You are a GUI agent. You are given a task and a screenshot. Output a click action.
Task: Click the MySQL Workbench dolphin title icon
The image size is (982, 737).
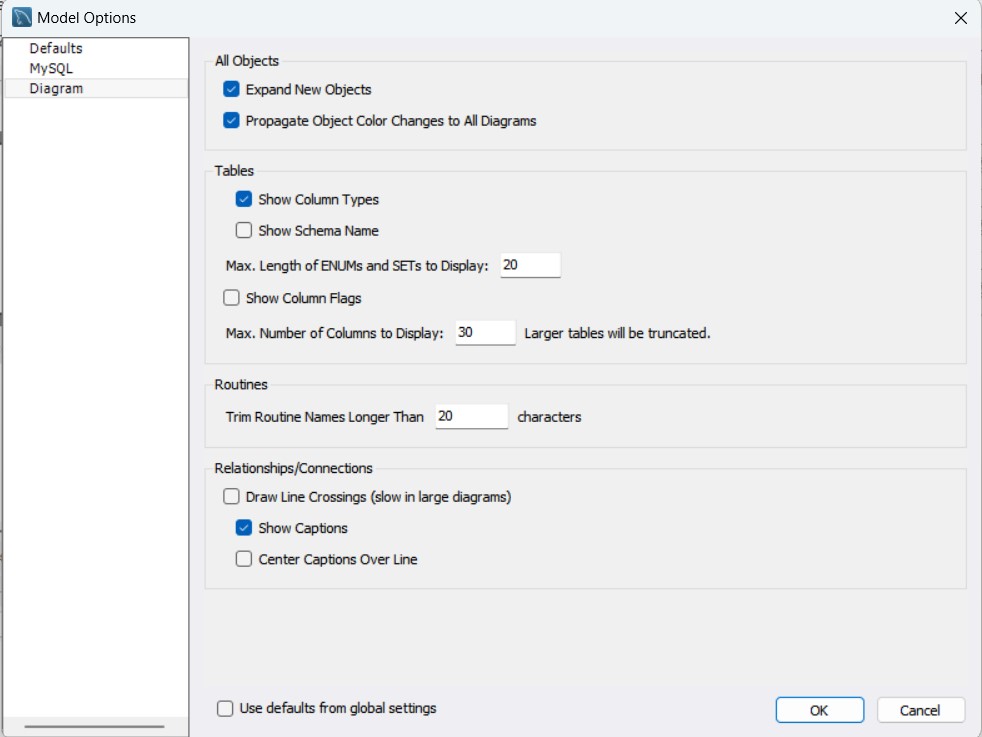point(21,17)
